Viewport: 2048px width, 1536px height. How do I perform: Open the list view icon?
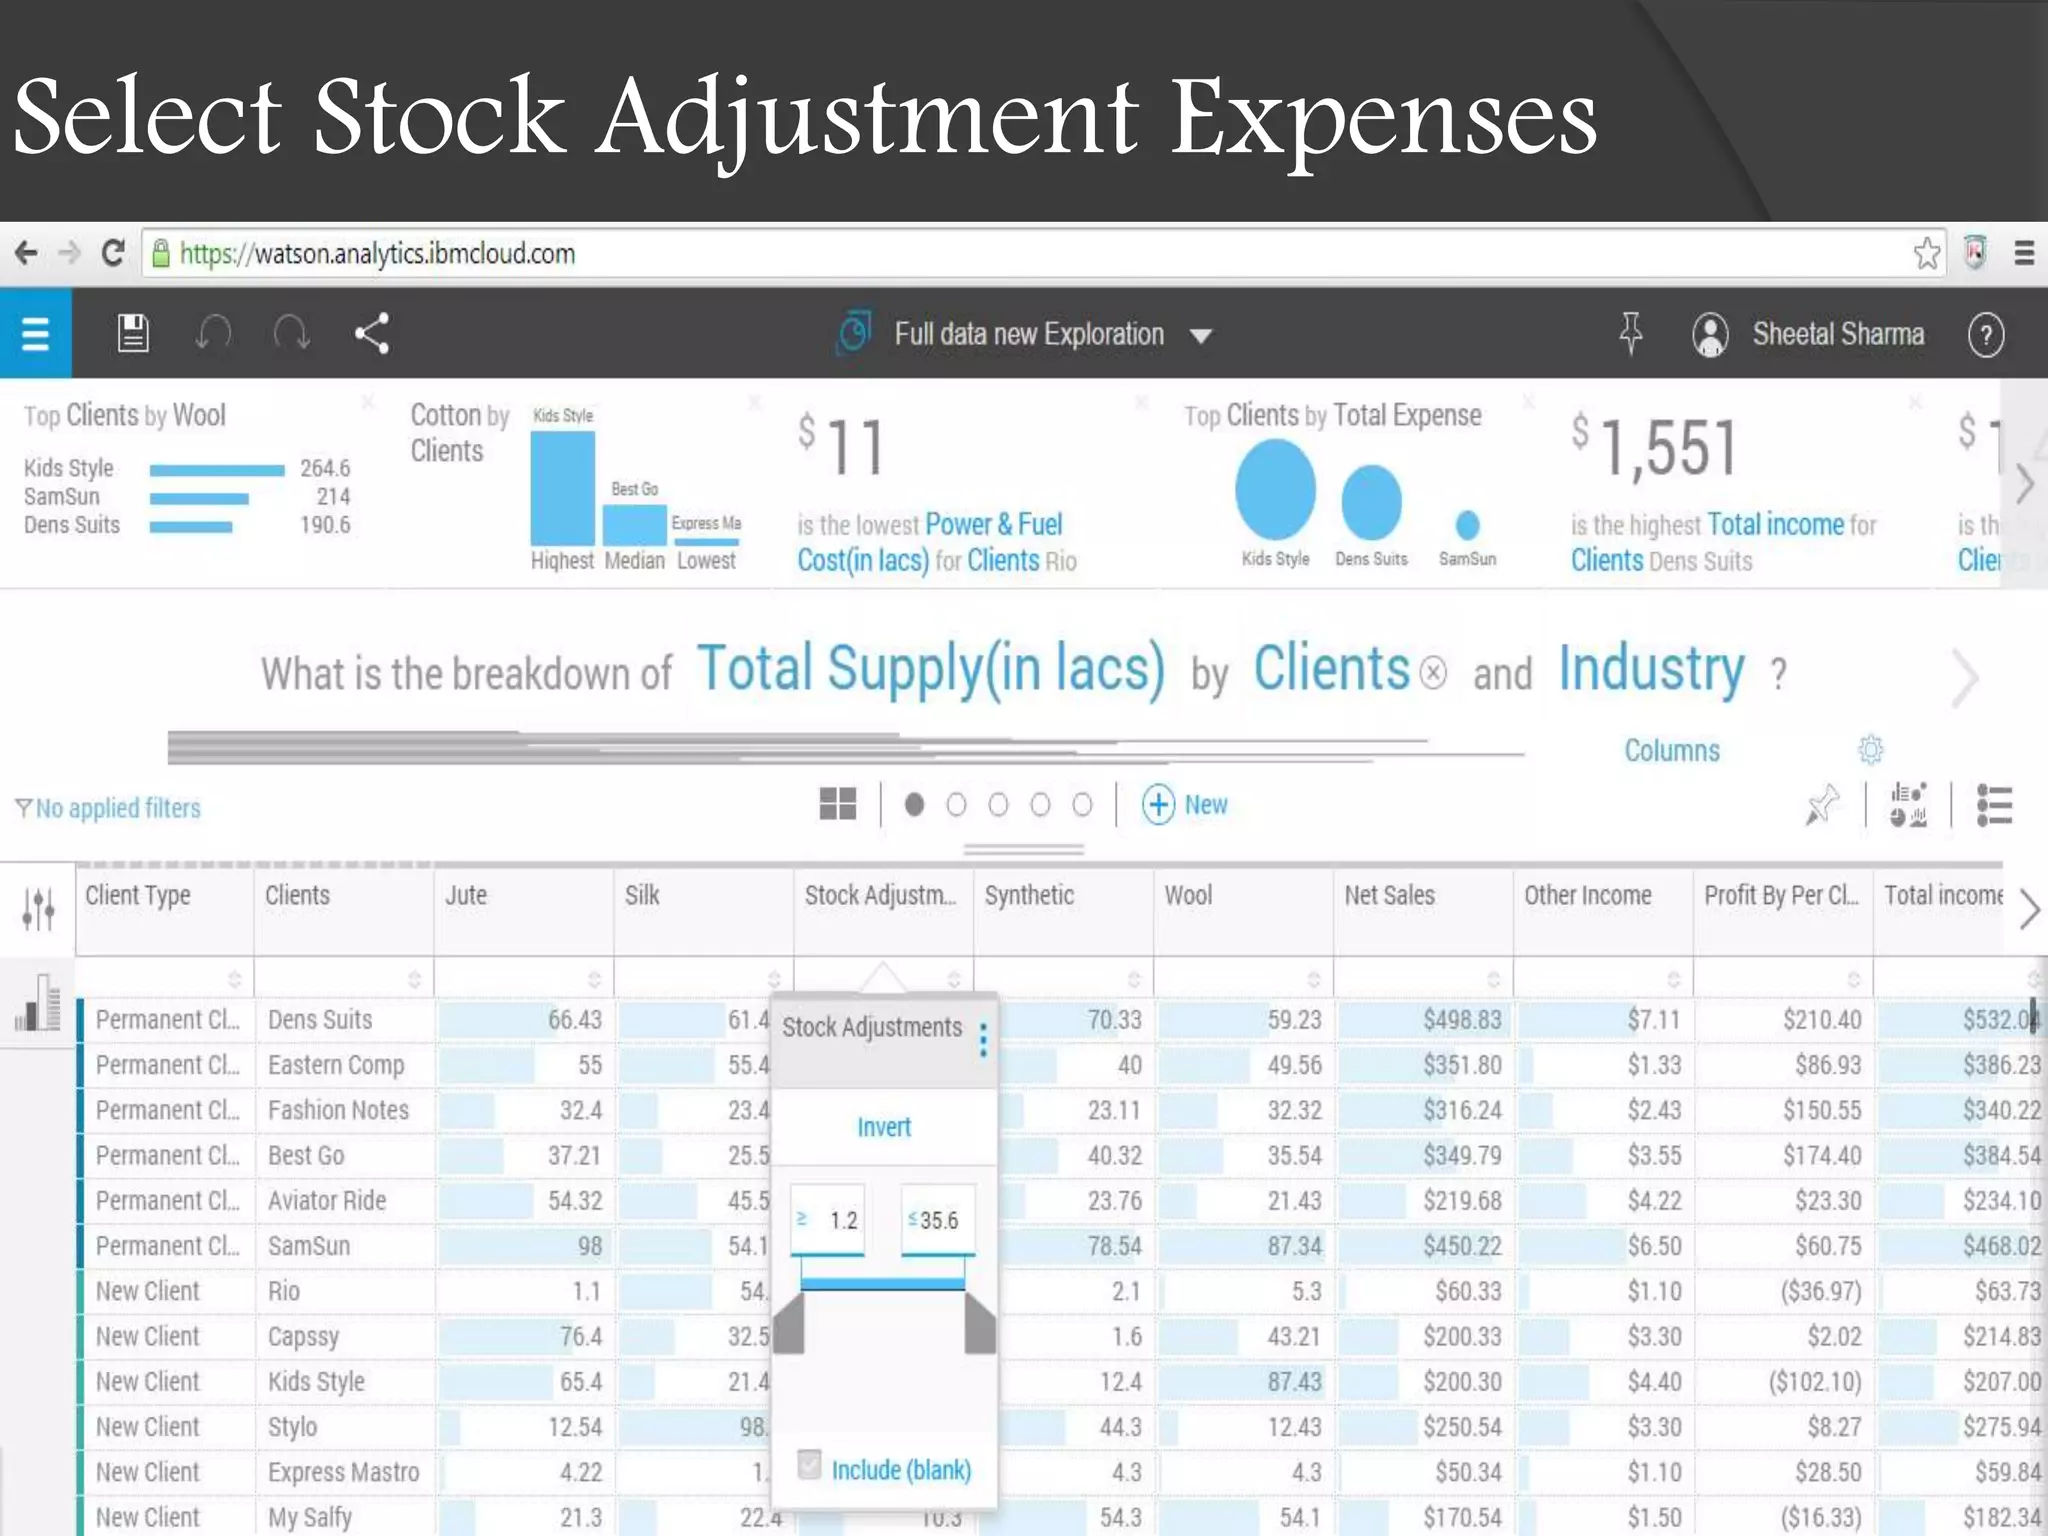pyautogui.click(x=1994, y=805)
